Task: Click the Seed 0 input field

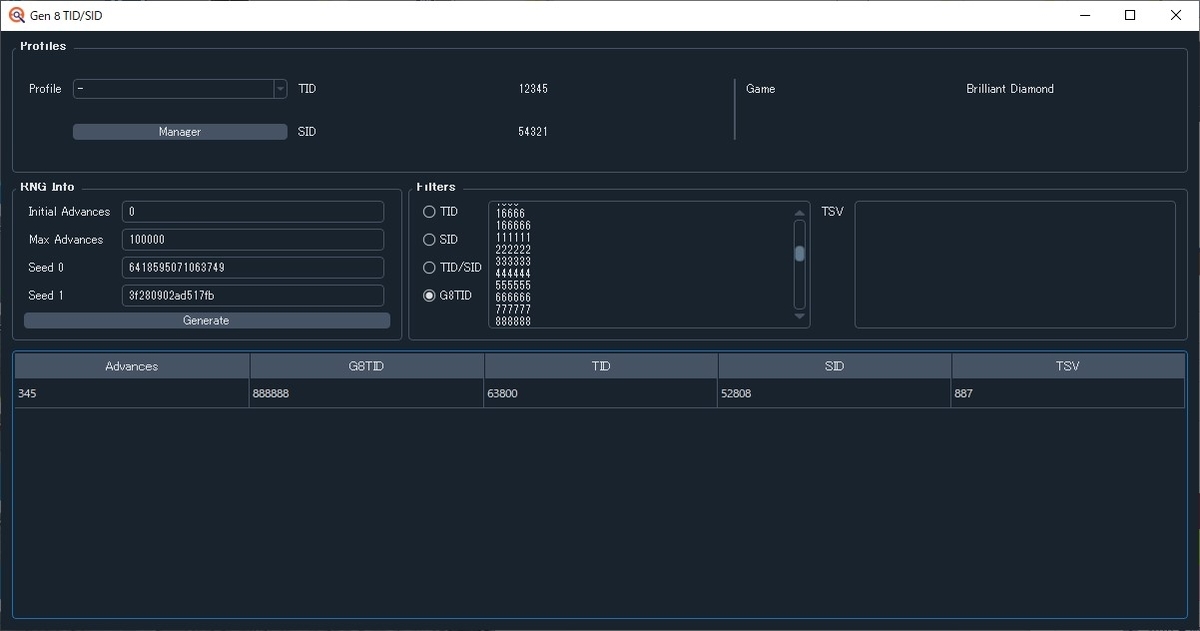Action: tap(252, 267)
